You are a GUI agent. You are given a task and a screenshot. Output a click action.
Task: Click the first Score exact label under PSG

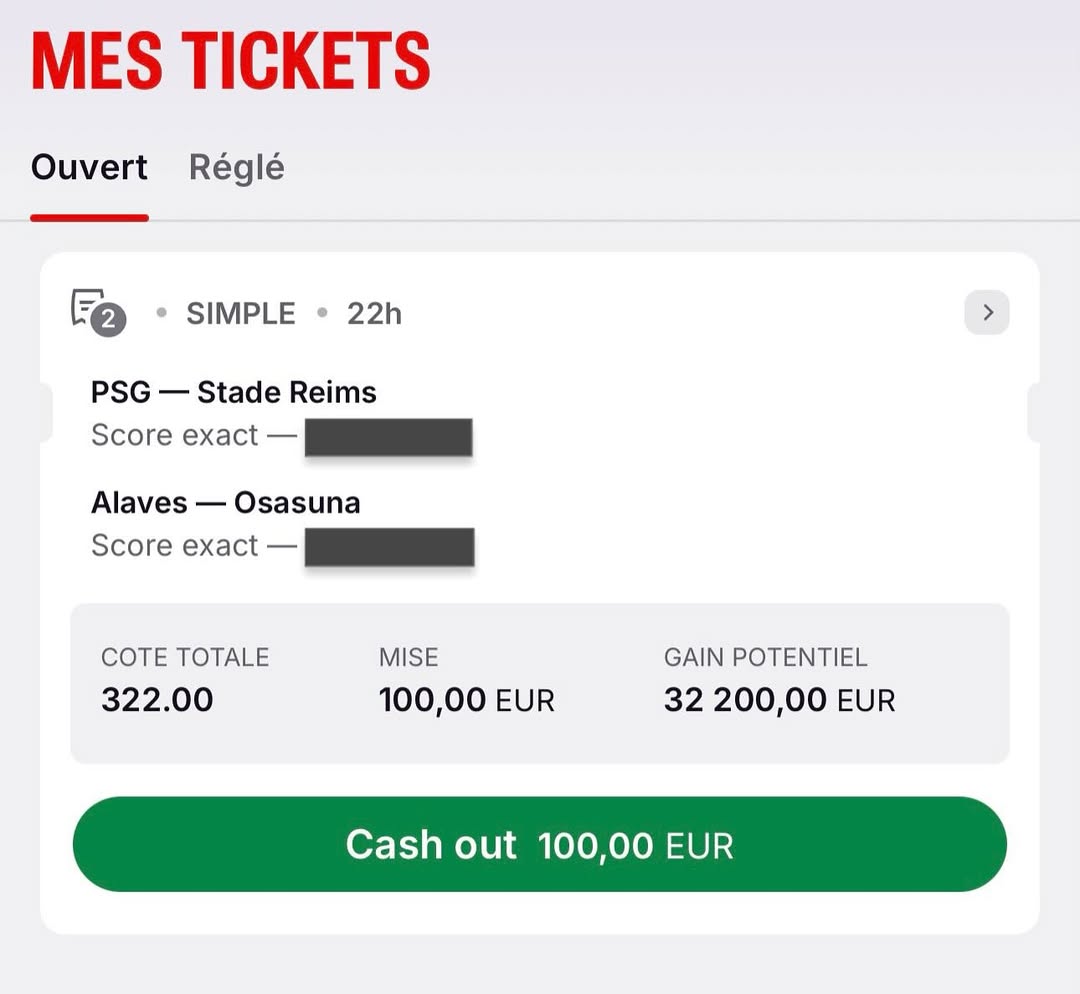click(x=174, y=435)
